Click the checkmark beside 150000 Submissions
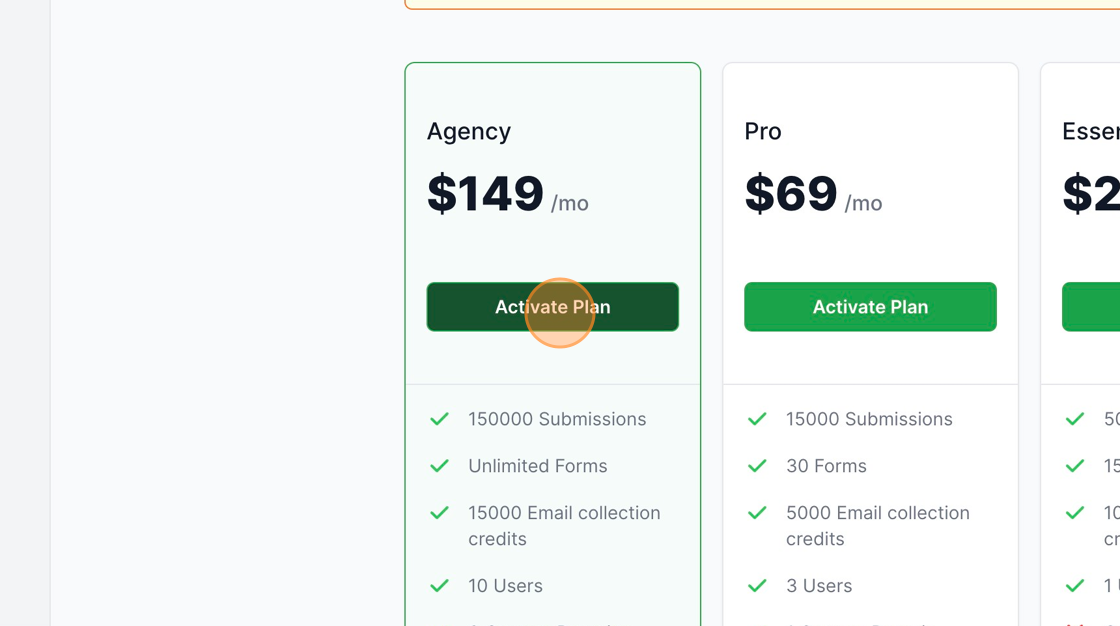The height and width of the screenshot is (626, 1120). coord(439,419)
